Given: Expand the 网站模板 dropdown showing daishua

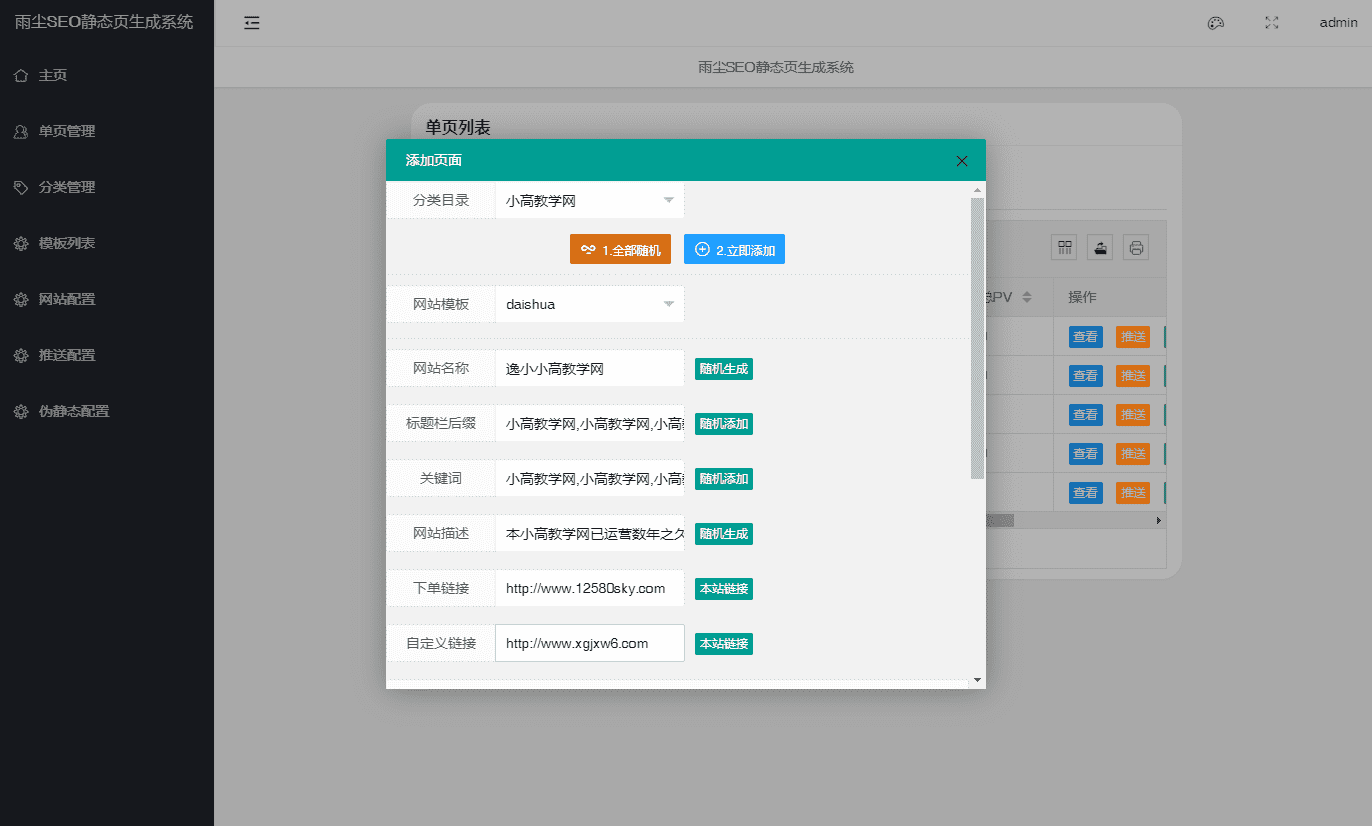Looking at the screenshot, I should point(590,304).
